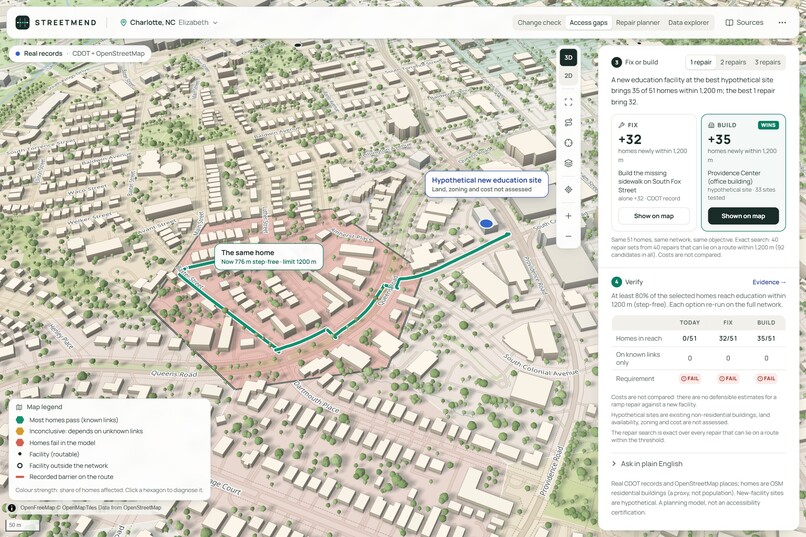
Task: Select the 2 repairs option
Action: [x=732, y=62]
